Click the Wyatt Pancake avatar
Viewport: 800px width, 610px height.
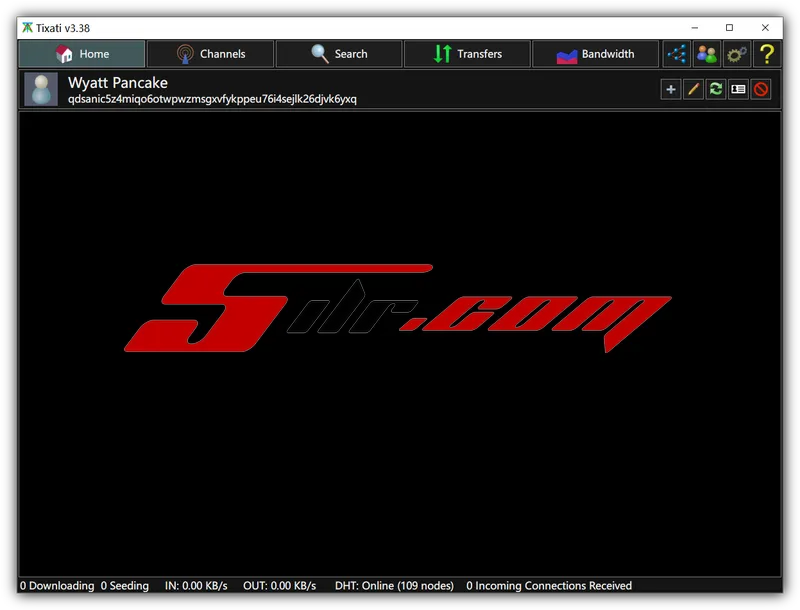(41, 89)
